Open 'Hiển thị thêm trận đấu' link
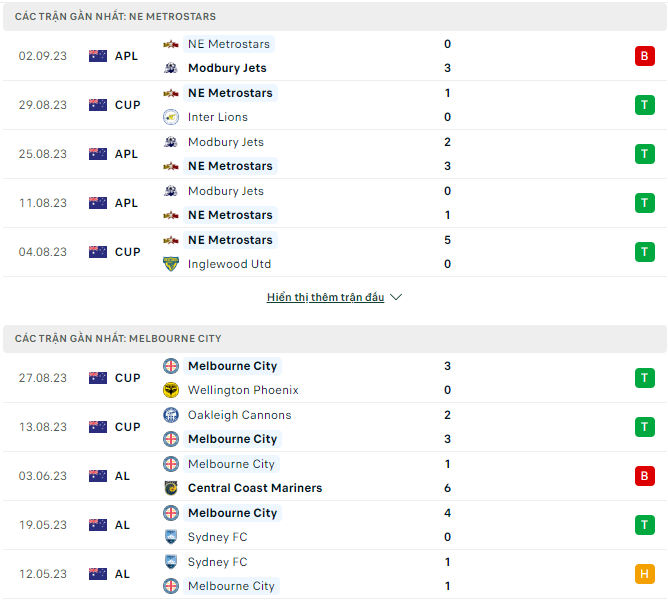Image resolution: width=668 pixels, height=602 pixels. (325, 297)
